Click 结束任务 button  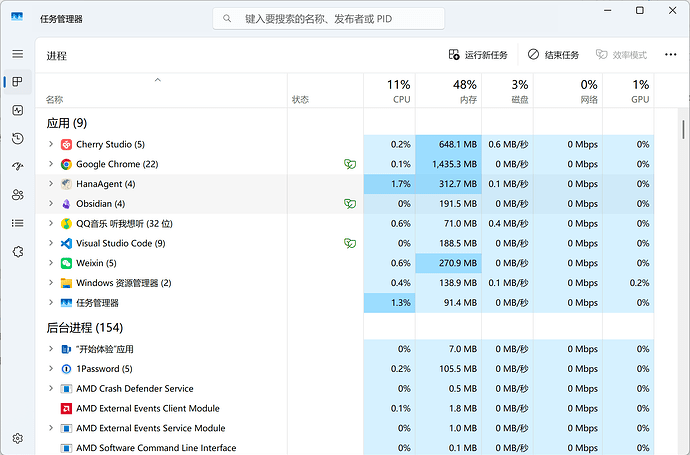point(553,55)
